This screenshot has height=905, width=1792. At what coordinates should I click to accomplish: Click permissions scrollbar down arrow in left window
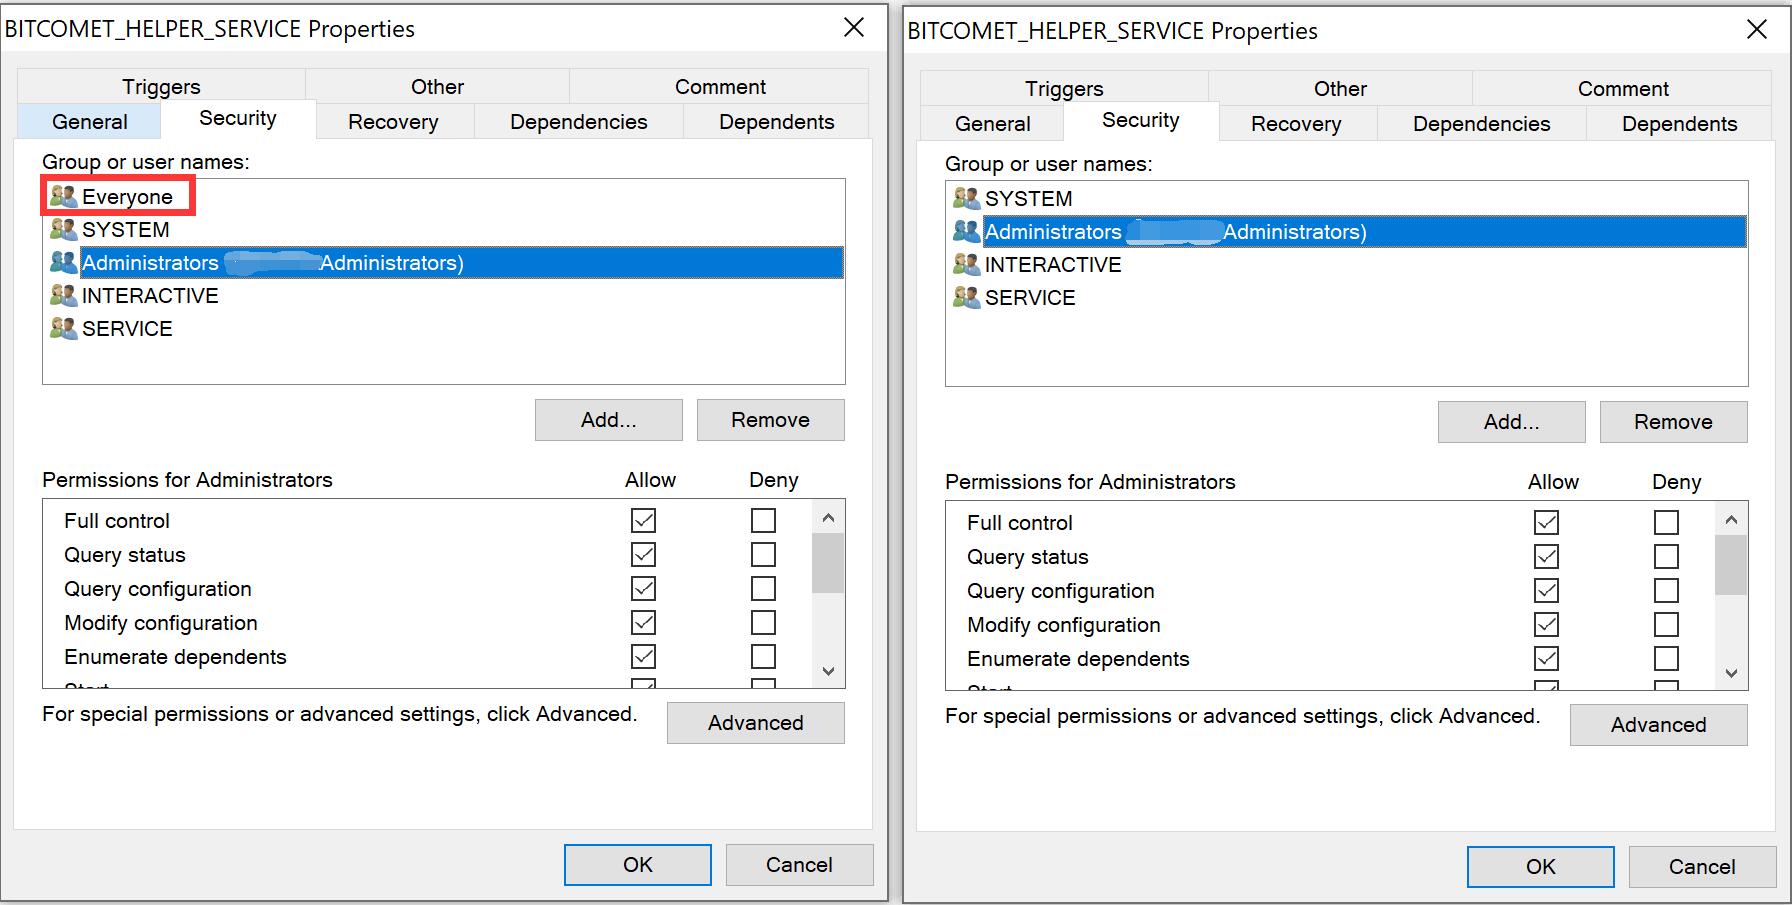pos(828,671)
